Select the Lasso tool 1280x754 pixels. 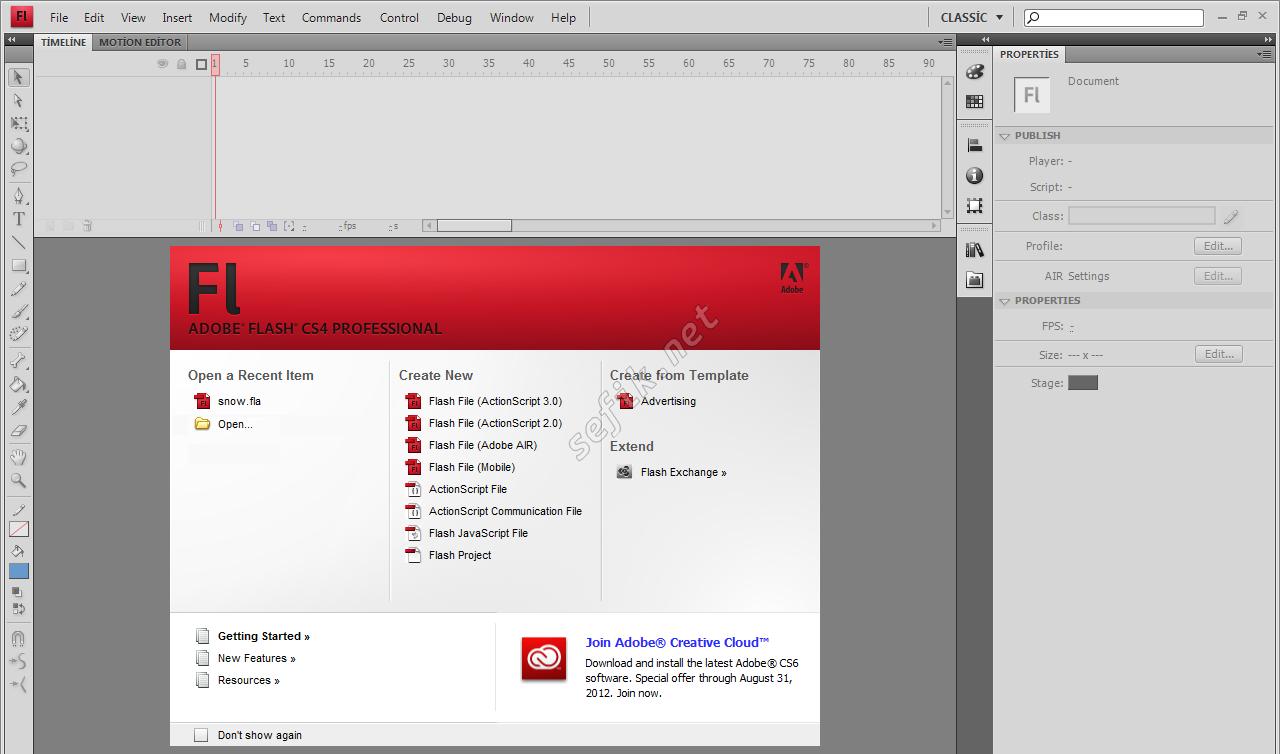point(18,169)
